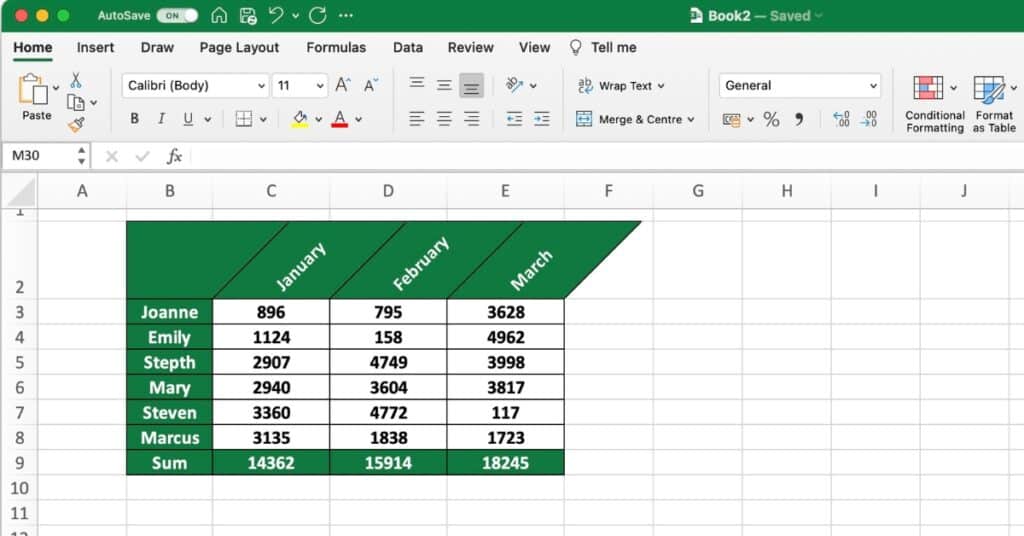Increase font size with the large A

(x=343, y=85)
